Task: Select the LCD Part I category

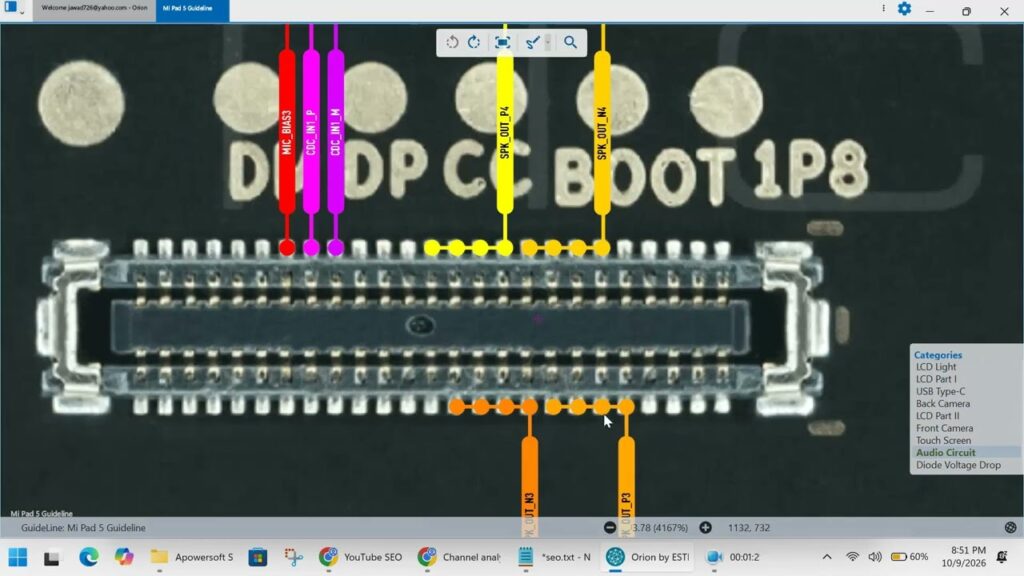Action: coord(936,379)
